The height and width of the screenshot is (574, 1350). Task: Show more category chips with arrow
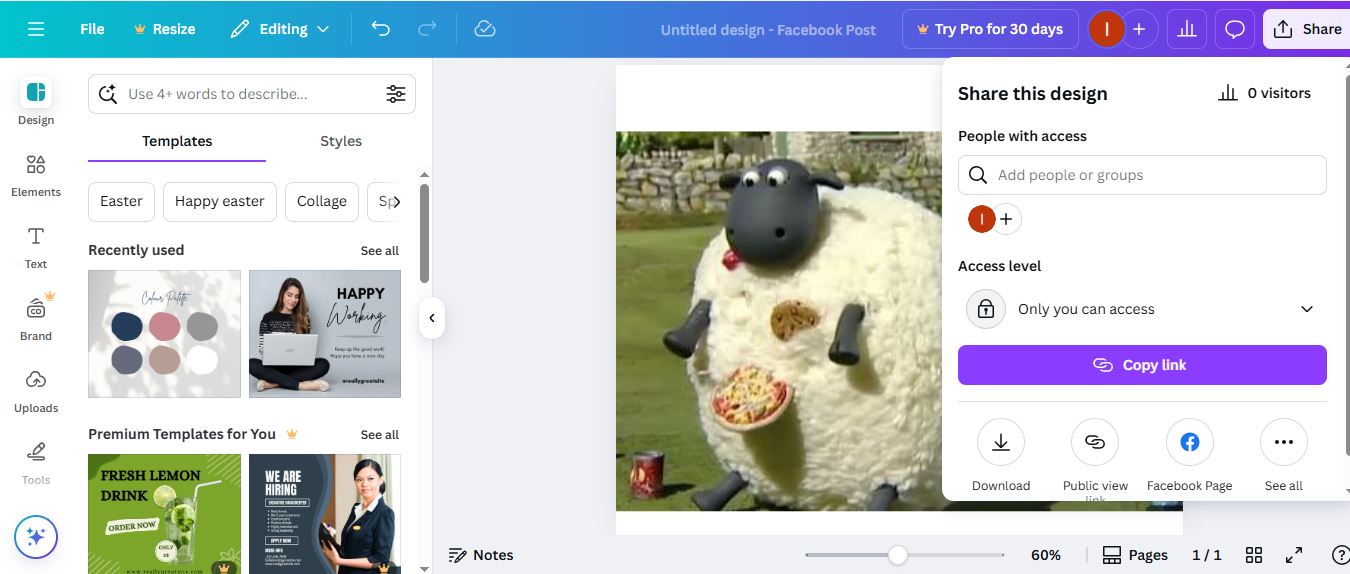(x=396, y=201)
